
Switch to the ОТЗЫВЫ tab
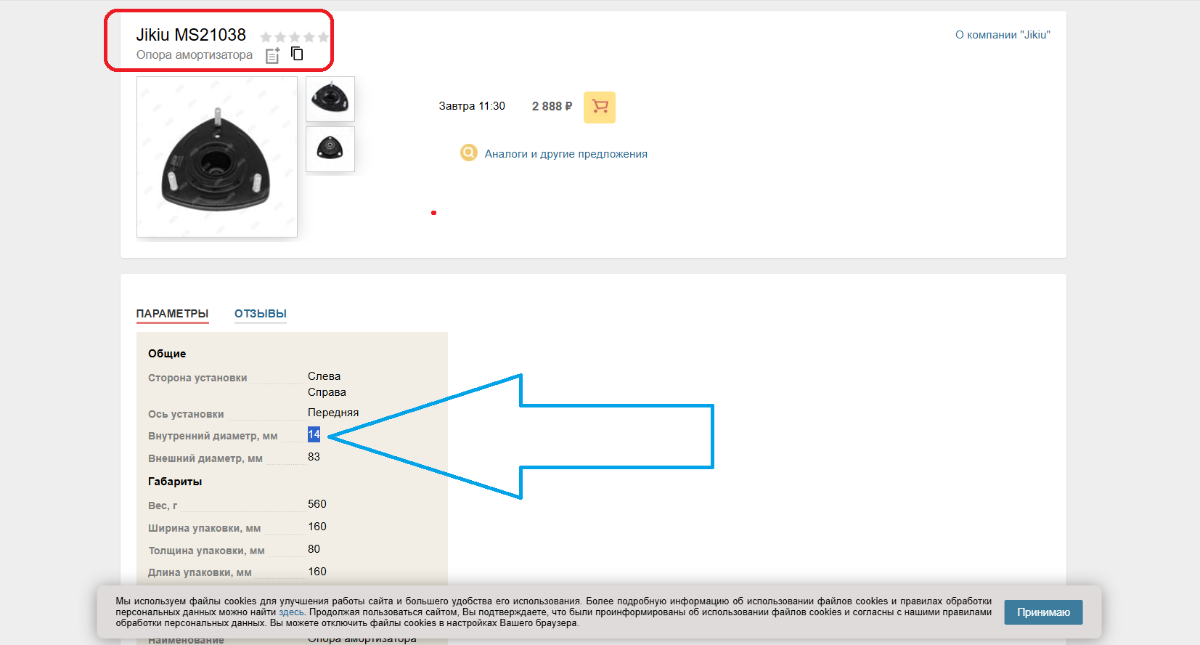tap(261, 314)
